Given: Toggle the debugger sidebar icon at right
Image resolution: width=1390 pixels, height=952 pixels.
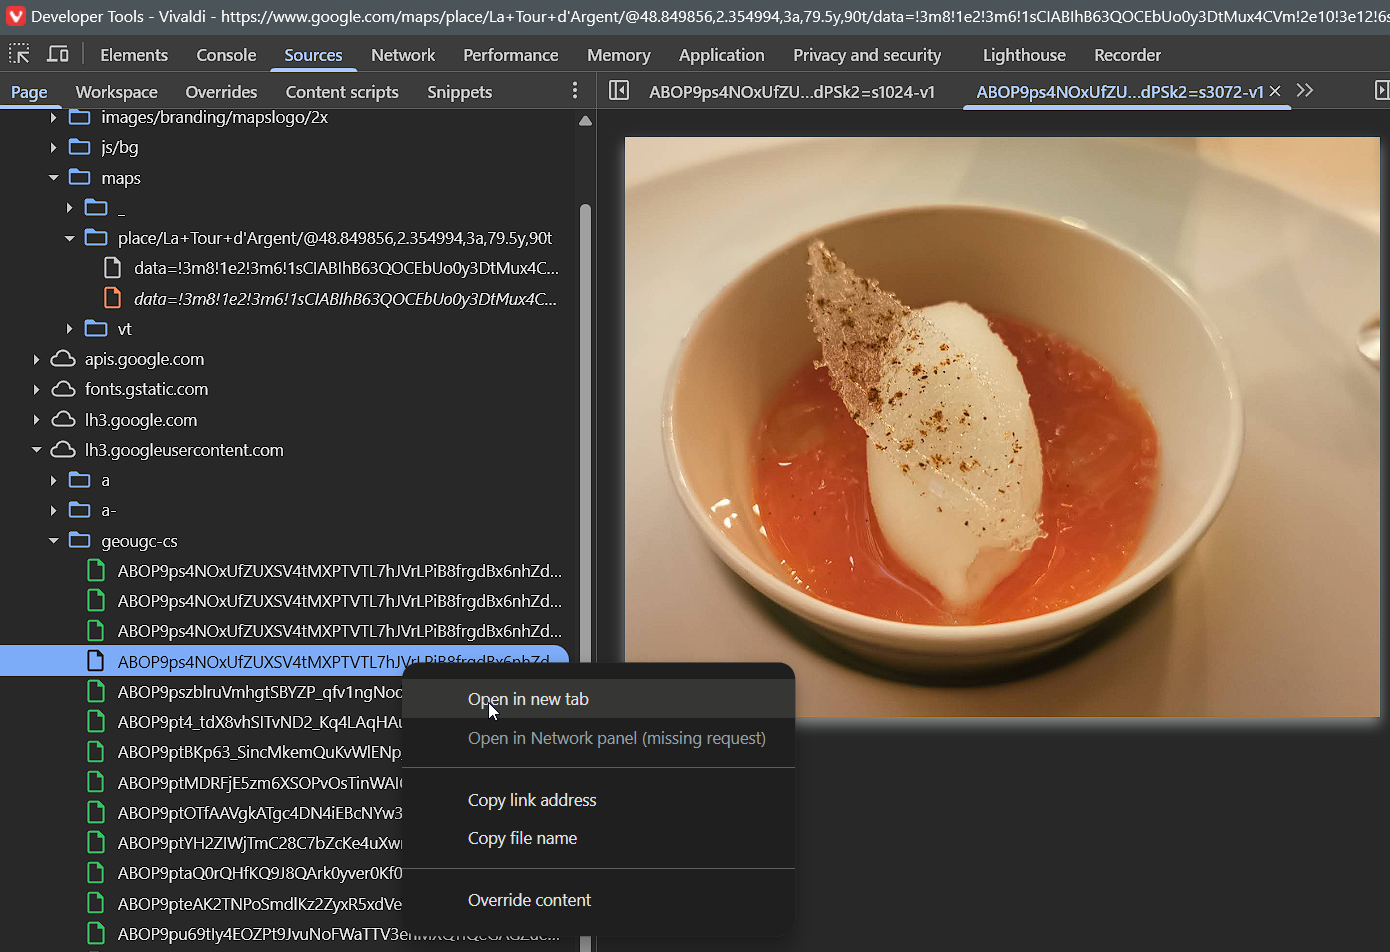Looking at the screenshot, I should click(1381, 91).
